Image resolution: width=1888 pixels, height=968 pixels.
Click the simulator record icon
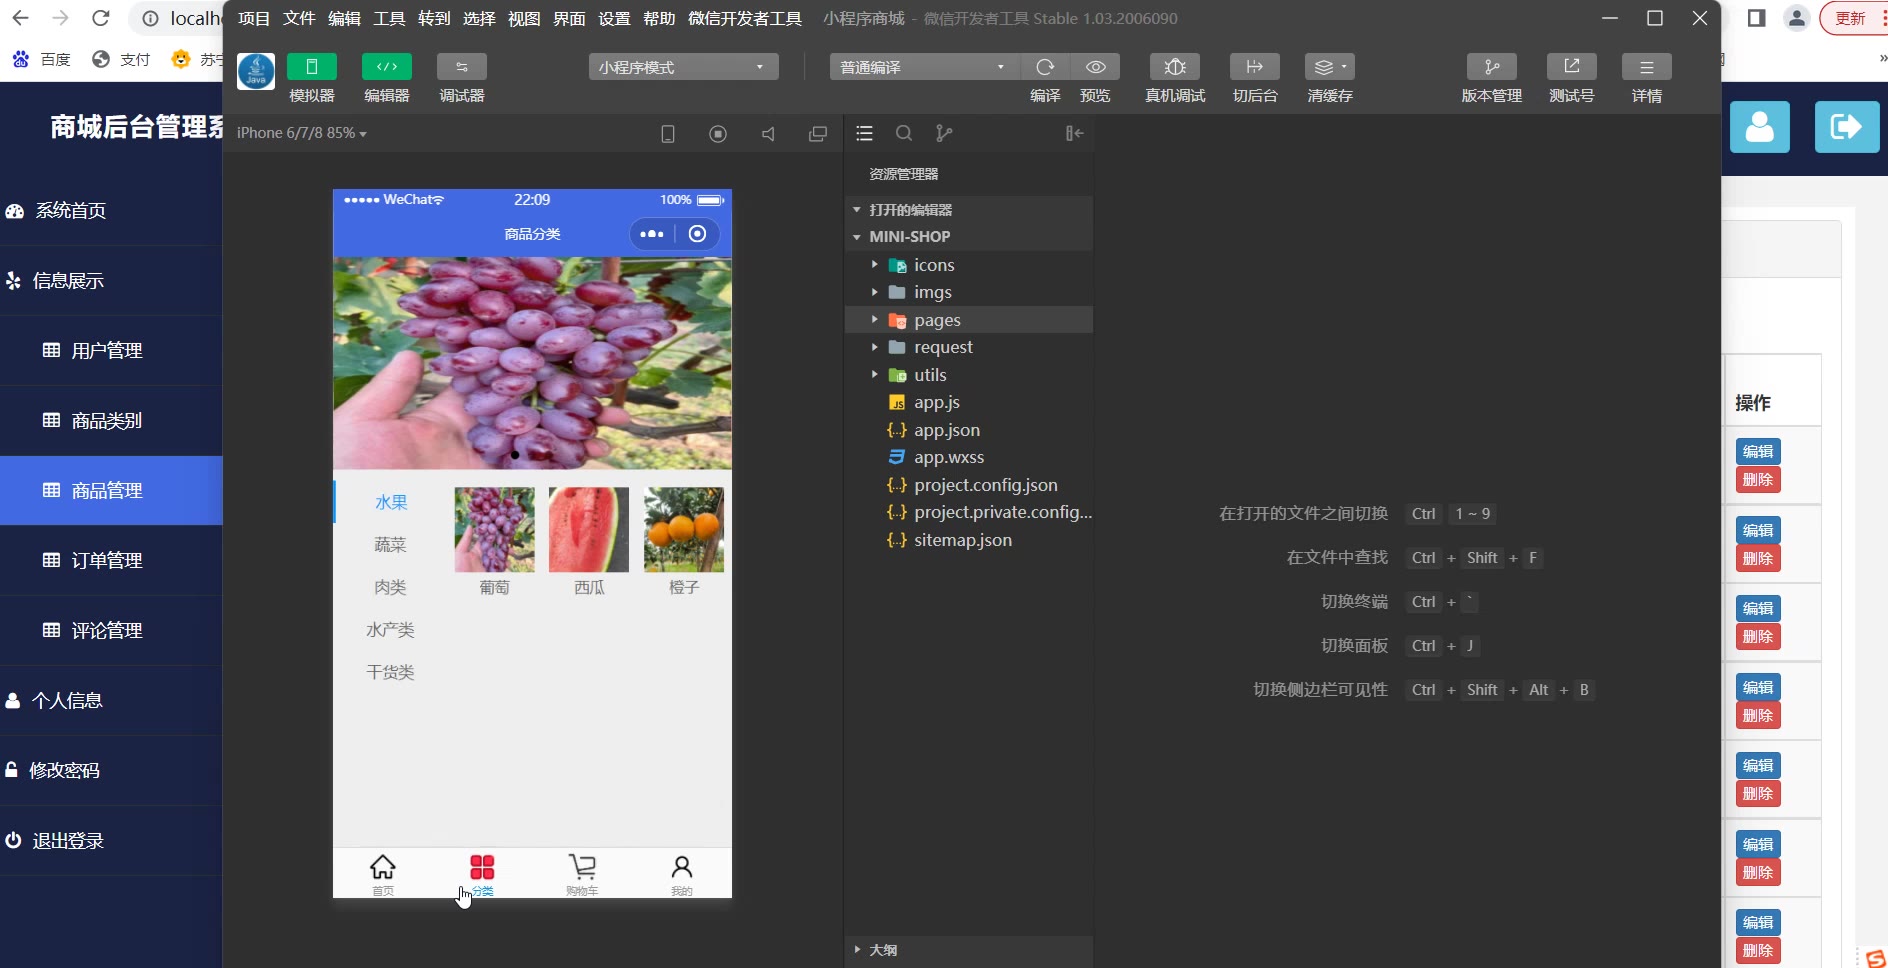[718, 134]
